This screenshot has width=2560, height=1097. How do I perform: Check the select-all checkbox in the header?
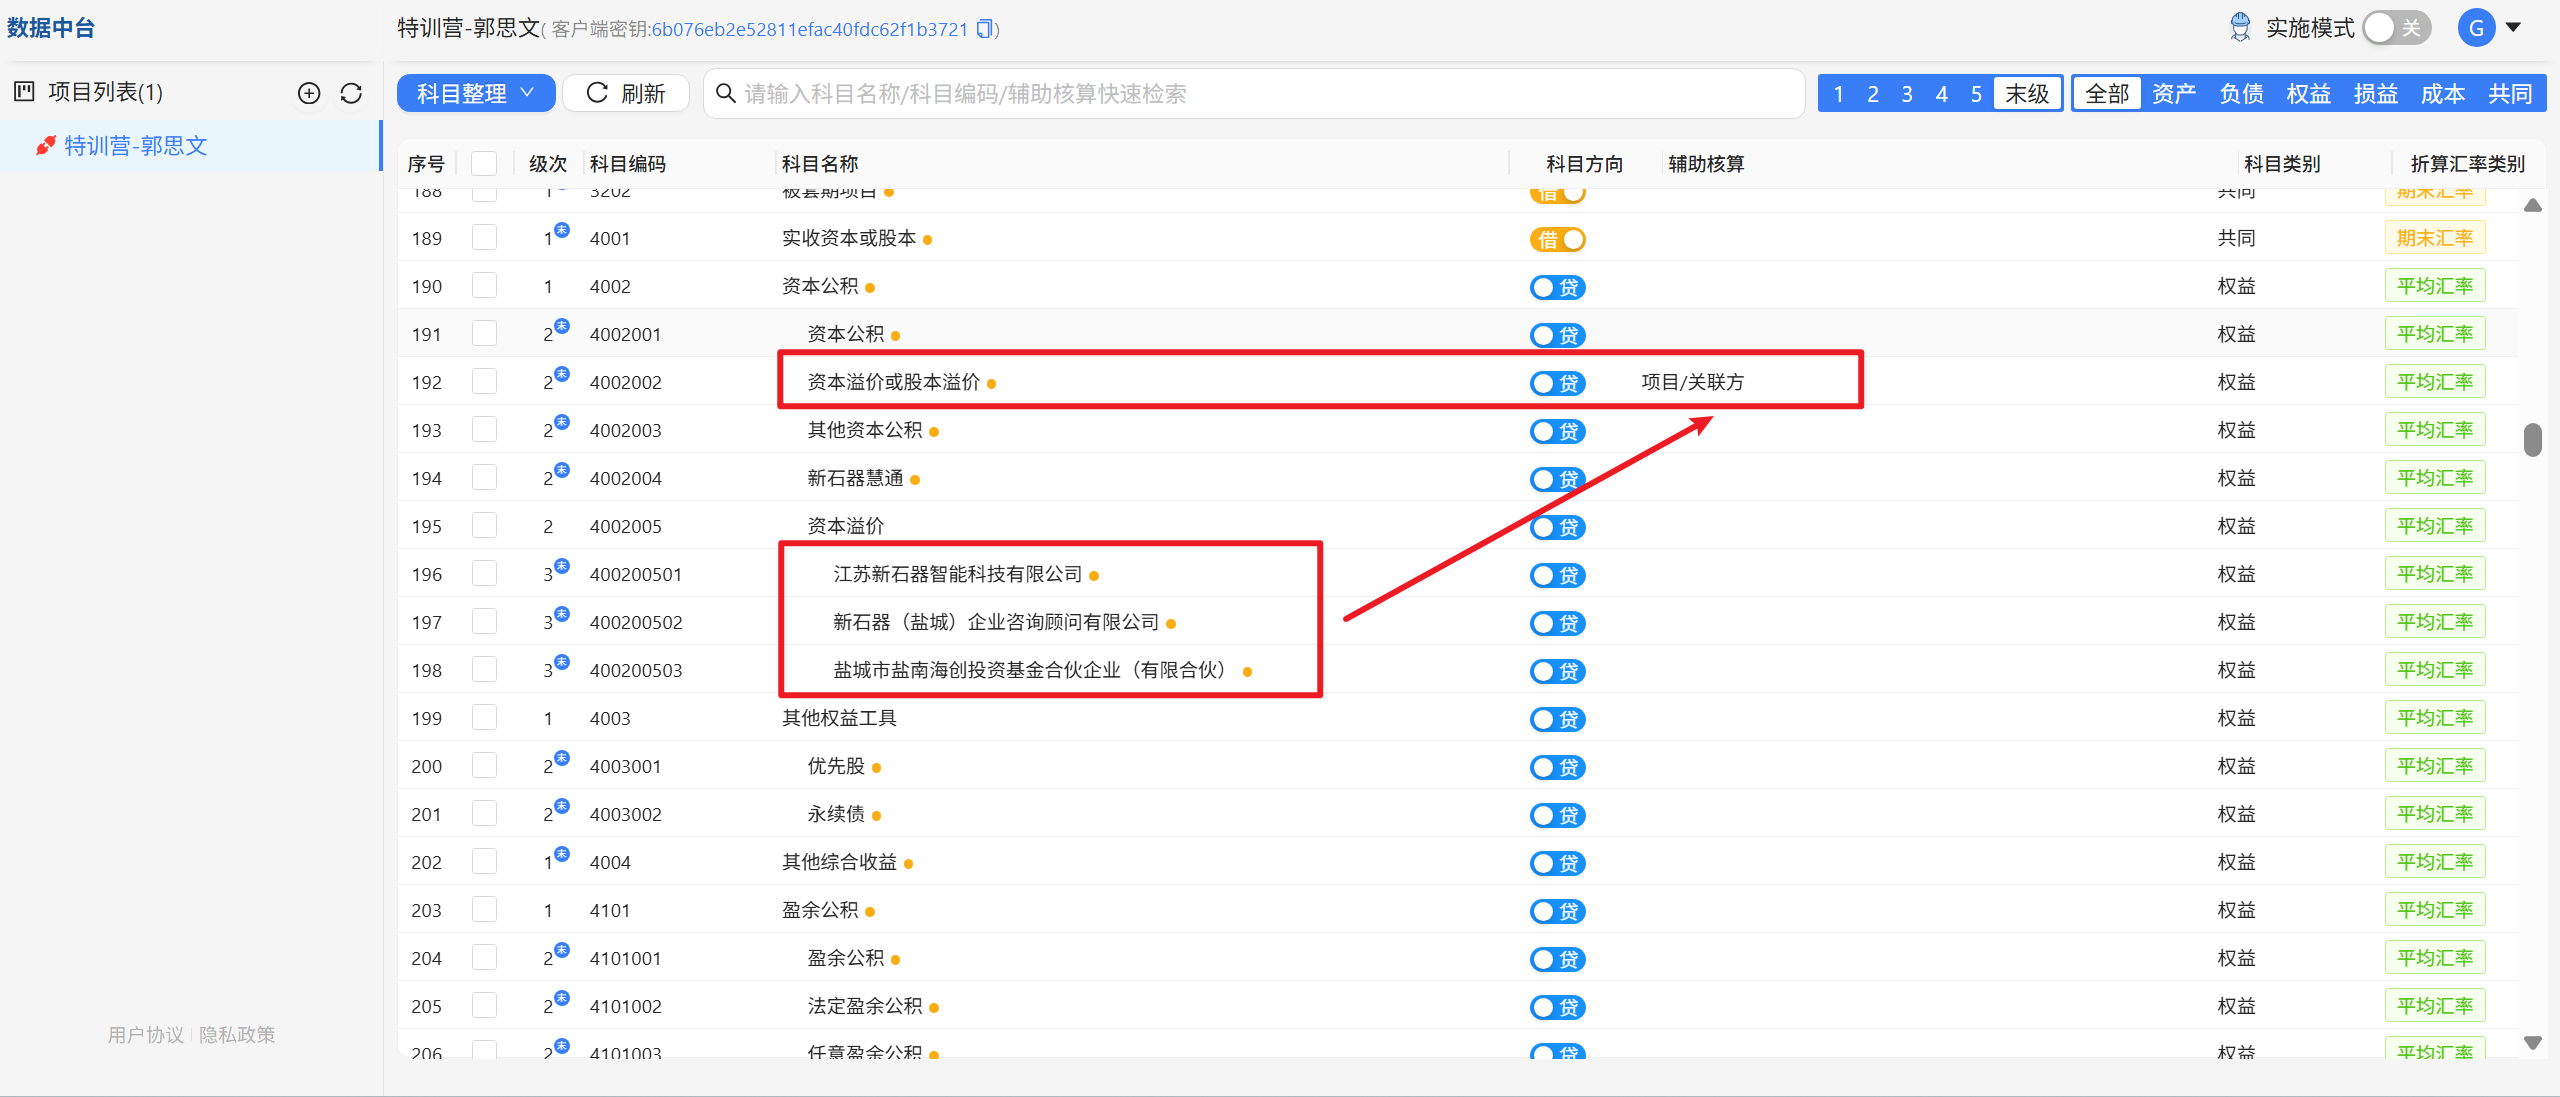point(484,163)
